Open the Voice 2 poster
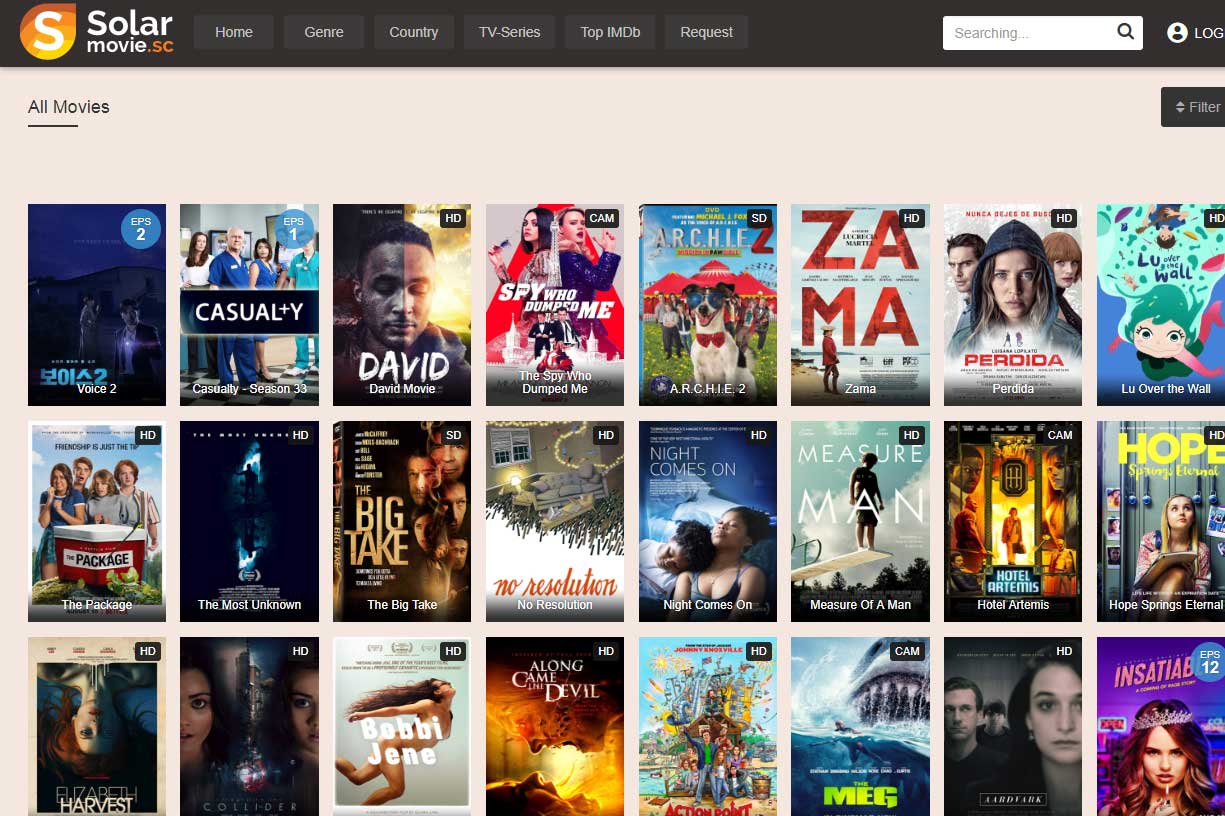Screen dimensions: 1225x816 point(97,305)
